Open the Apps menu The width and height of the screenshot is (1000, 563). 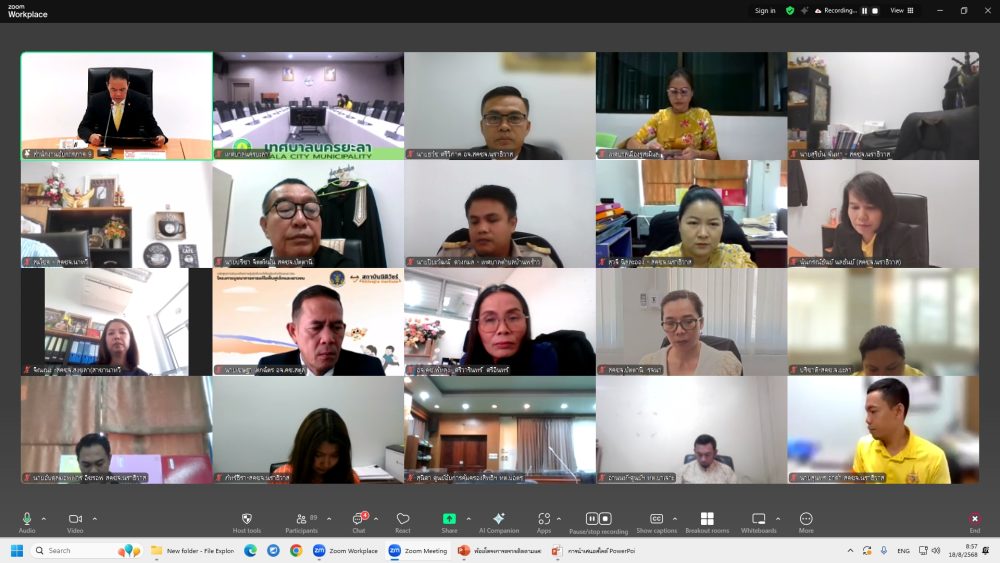tap(543, 519)
